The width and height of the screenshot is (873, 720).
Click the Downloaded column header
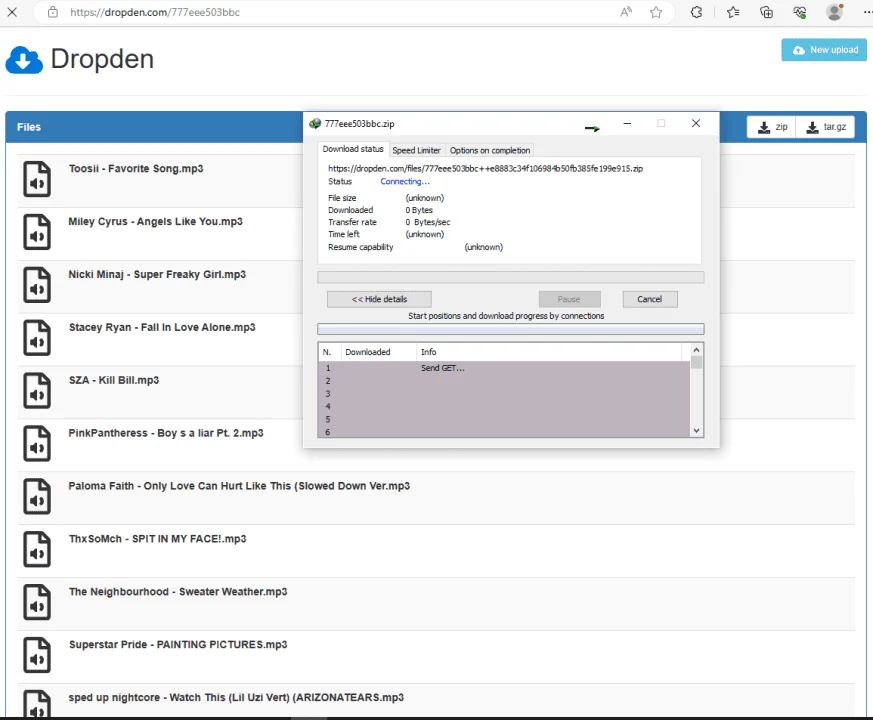(379, 352)
